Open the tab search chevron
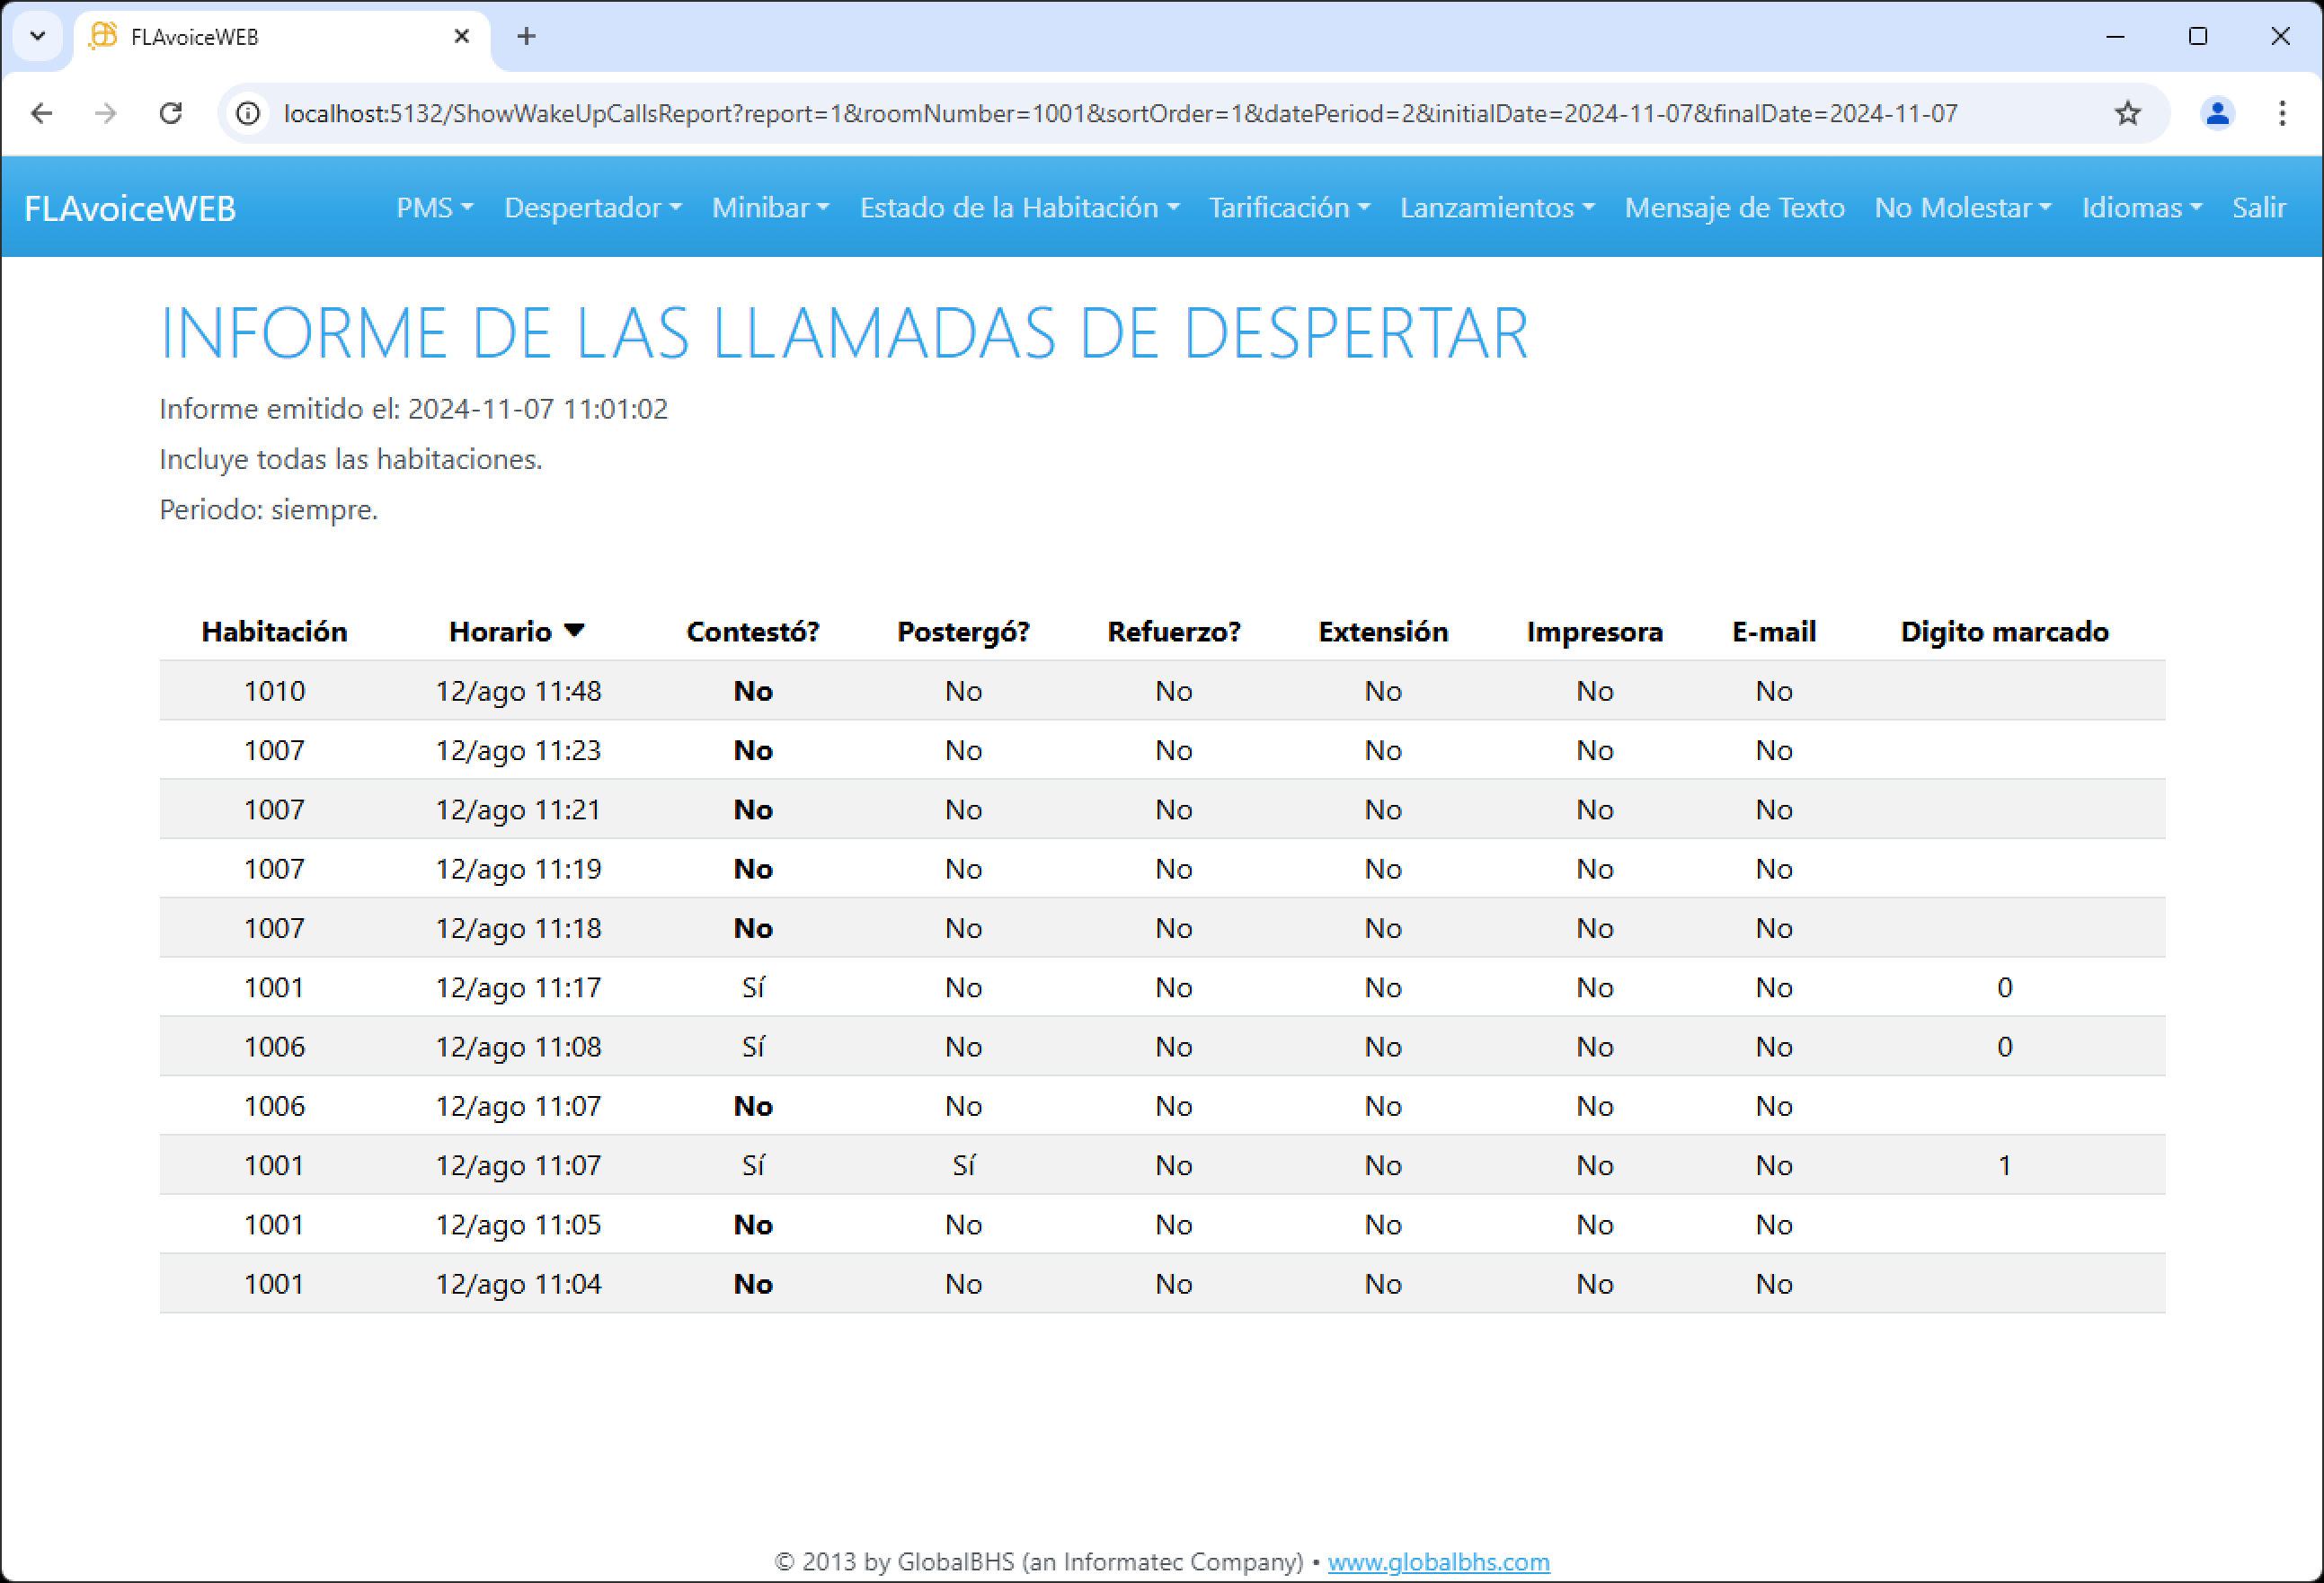Viewport: 2324px width, 1583px height. click(38, 37)
